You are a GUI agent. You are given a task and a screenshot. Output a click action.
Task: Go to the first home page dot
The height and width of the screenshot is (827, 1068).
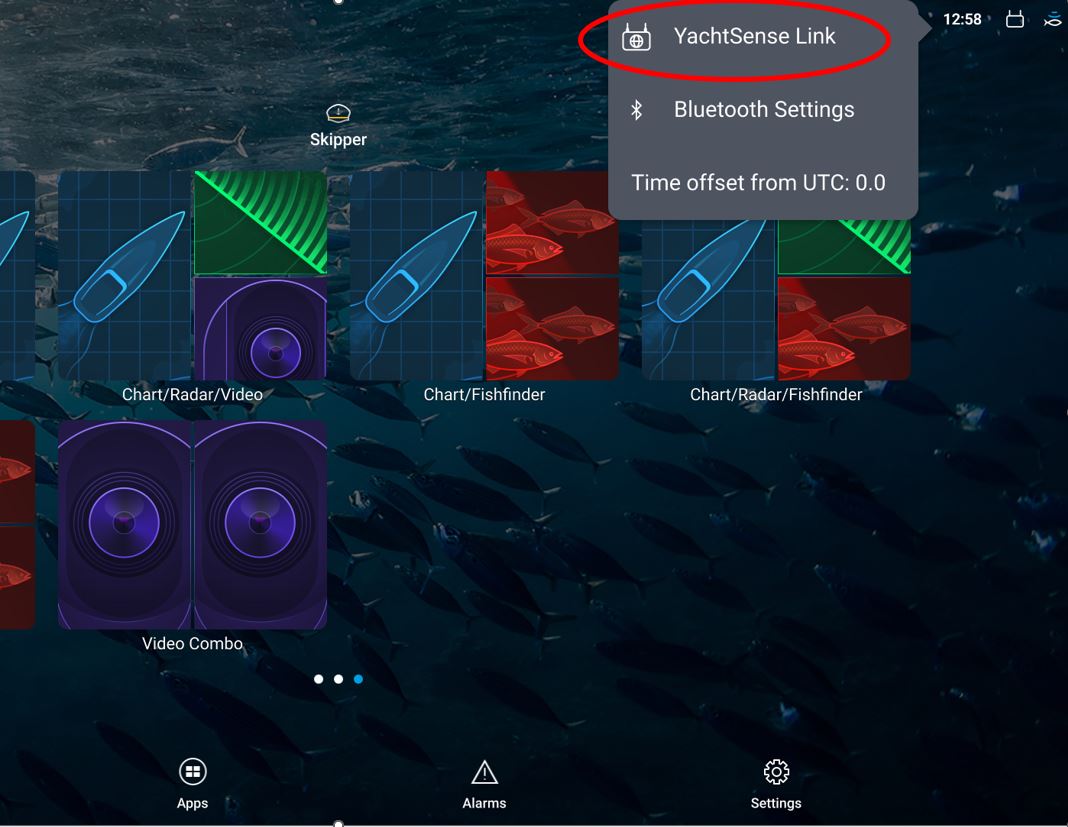point(318,679)
